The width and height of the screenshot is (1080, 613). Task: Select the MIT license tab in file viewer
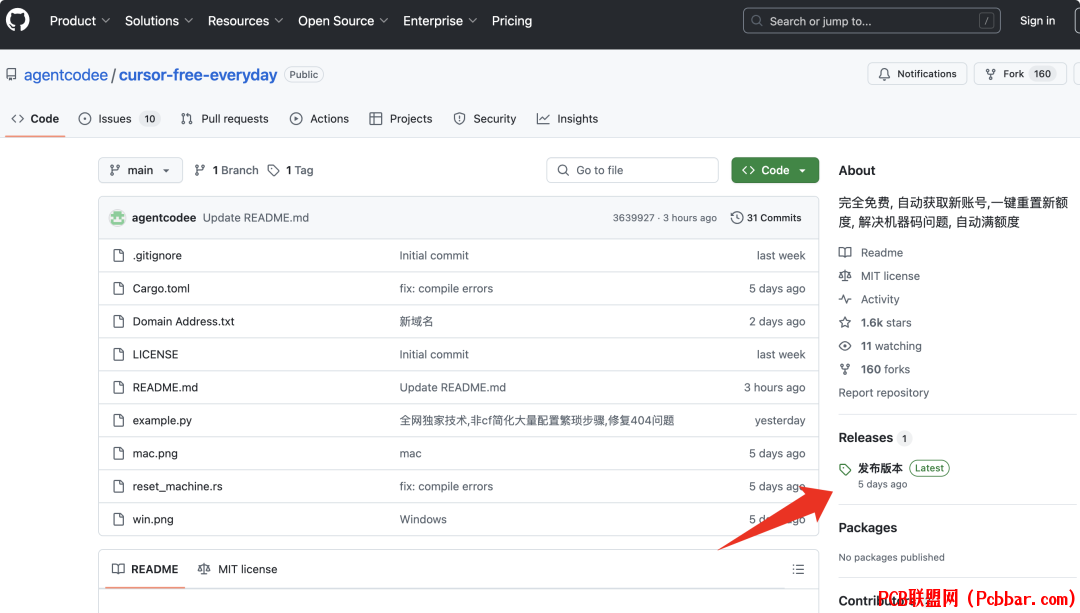[238, 569]
